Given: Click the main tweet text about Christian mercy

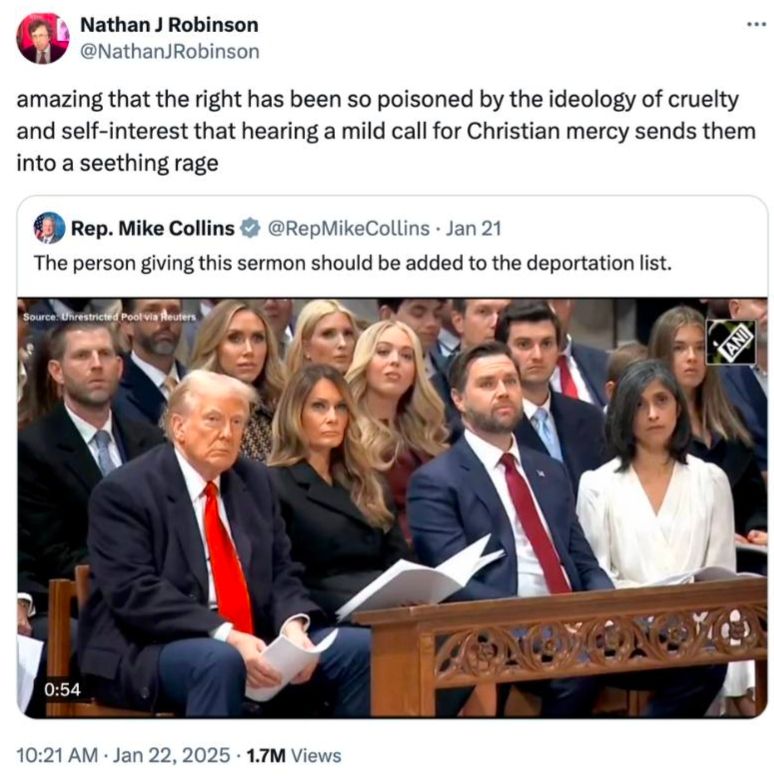Looking at the screenshot, I should click(x=386, y=131).
